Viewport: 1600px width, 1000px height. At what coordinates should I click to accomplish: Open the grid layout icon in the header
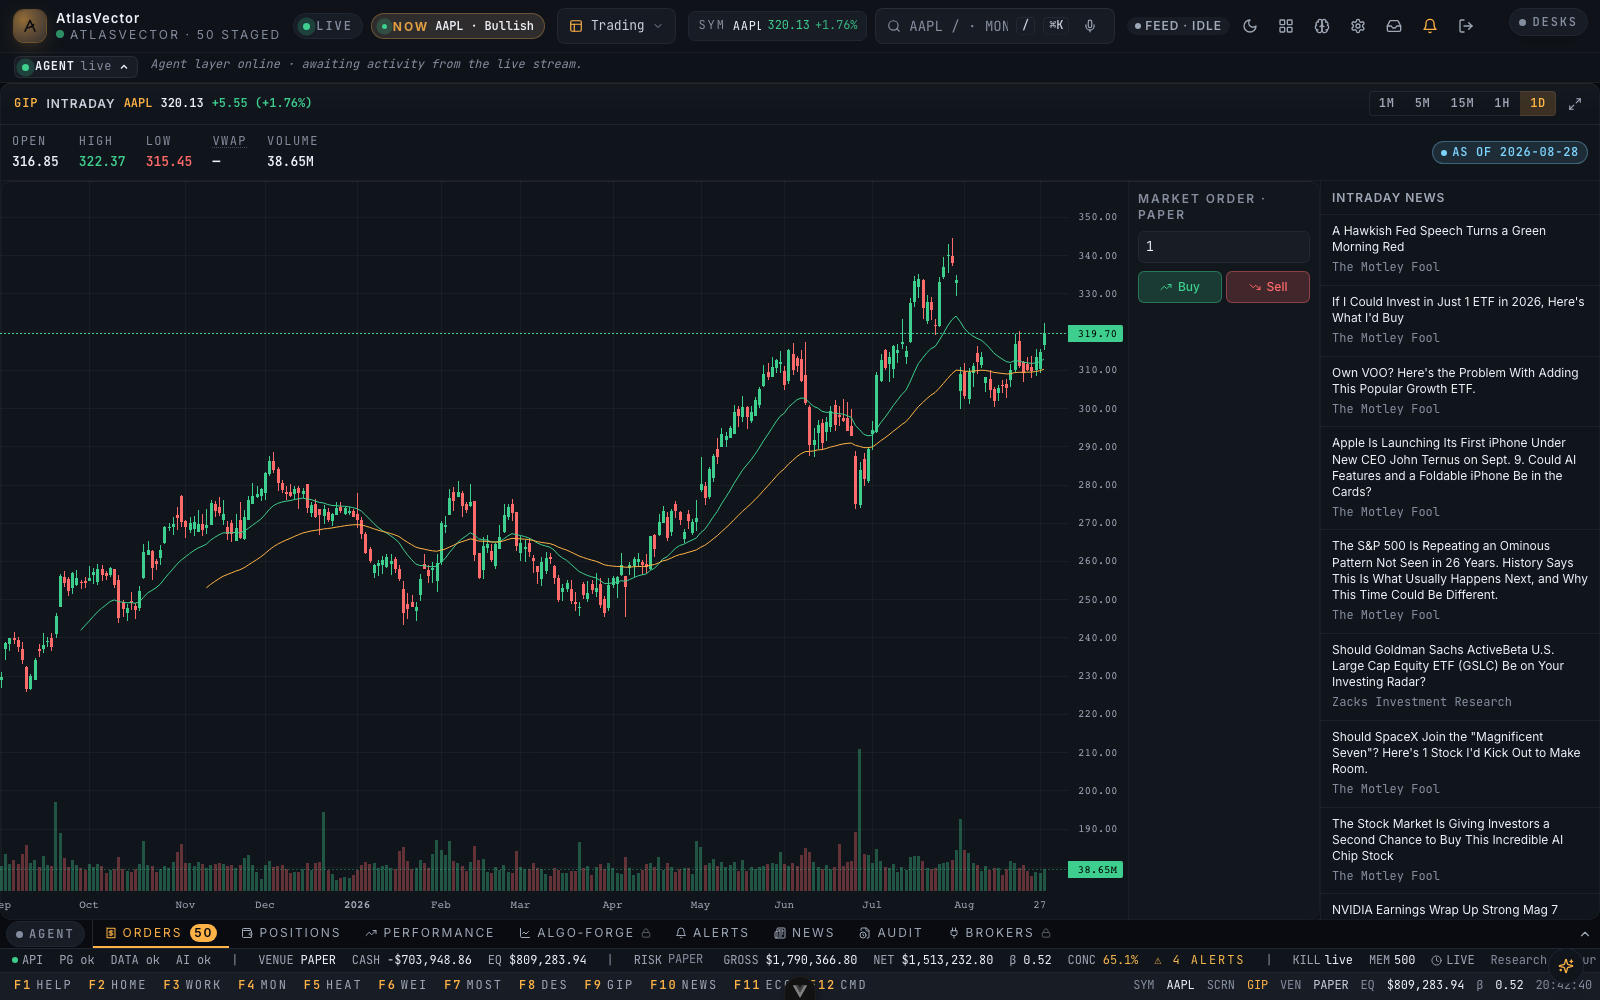[x=1286, y=26]
